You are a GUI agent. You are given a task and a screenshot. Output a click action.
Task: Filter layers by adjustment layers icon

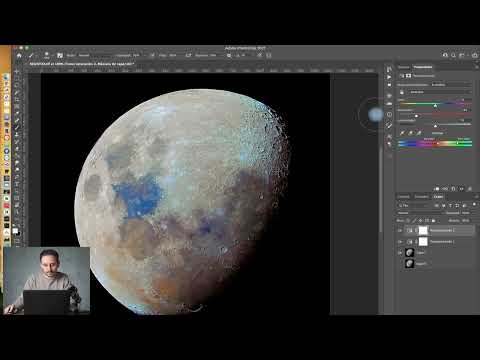pyautogui.click(x=444, y=205)
